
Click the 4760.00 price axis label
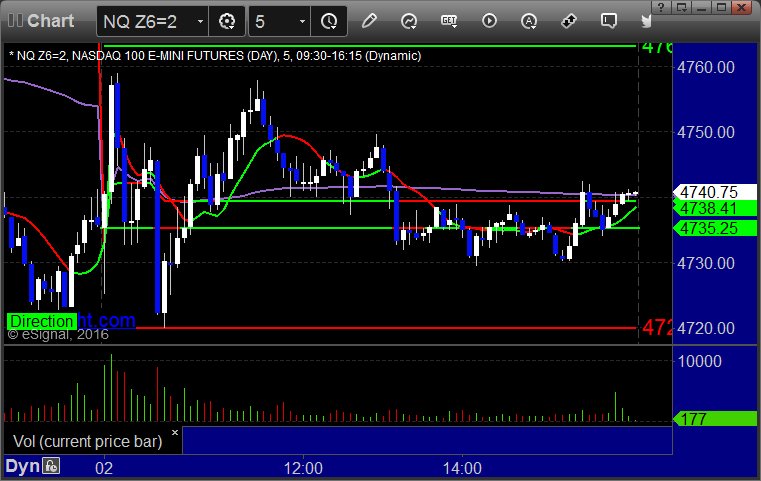click(x=706, y=67)
